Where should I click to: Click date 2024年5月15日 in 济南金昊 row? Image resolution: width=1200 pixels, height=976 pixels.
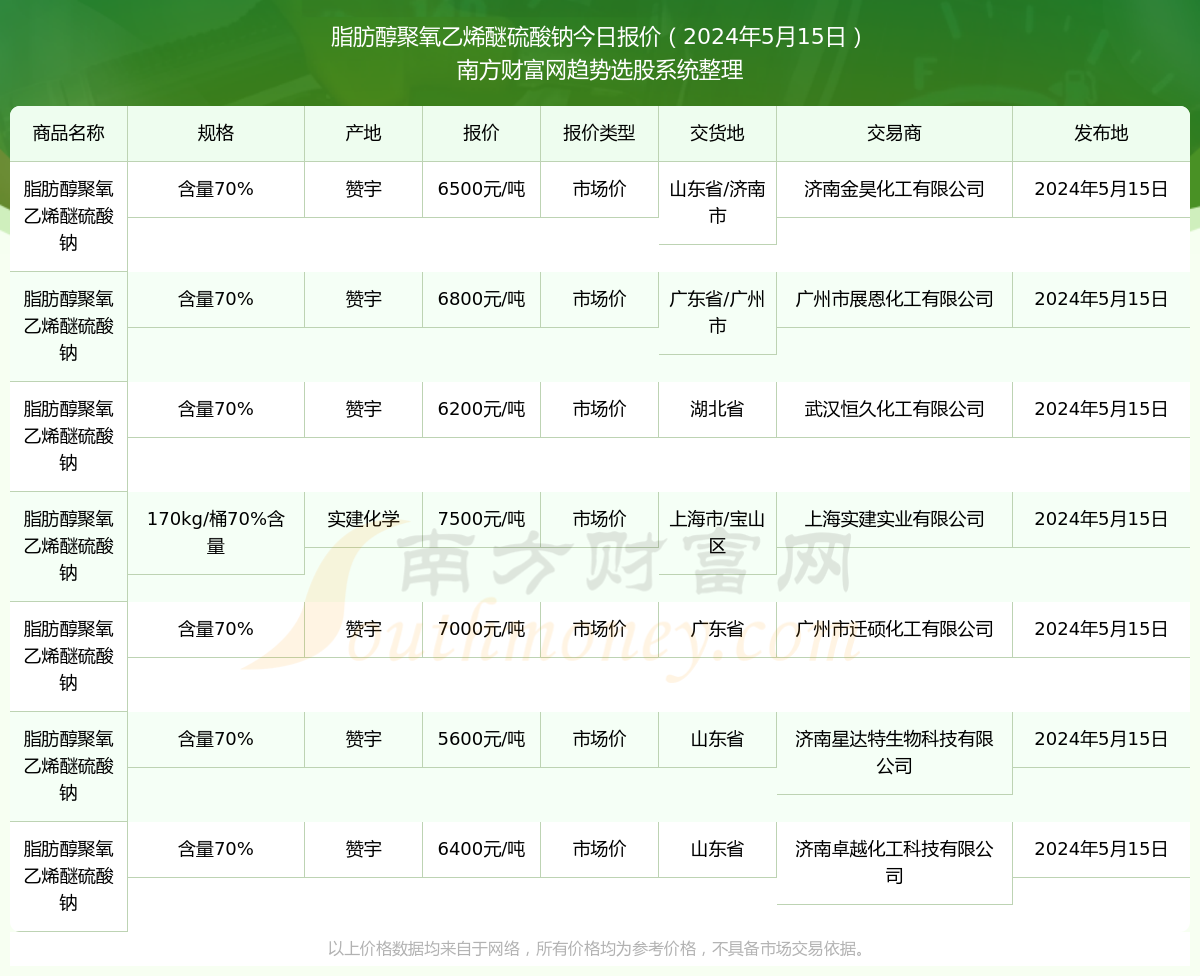tap(1101, 189)
